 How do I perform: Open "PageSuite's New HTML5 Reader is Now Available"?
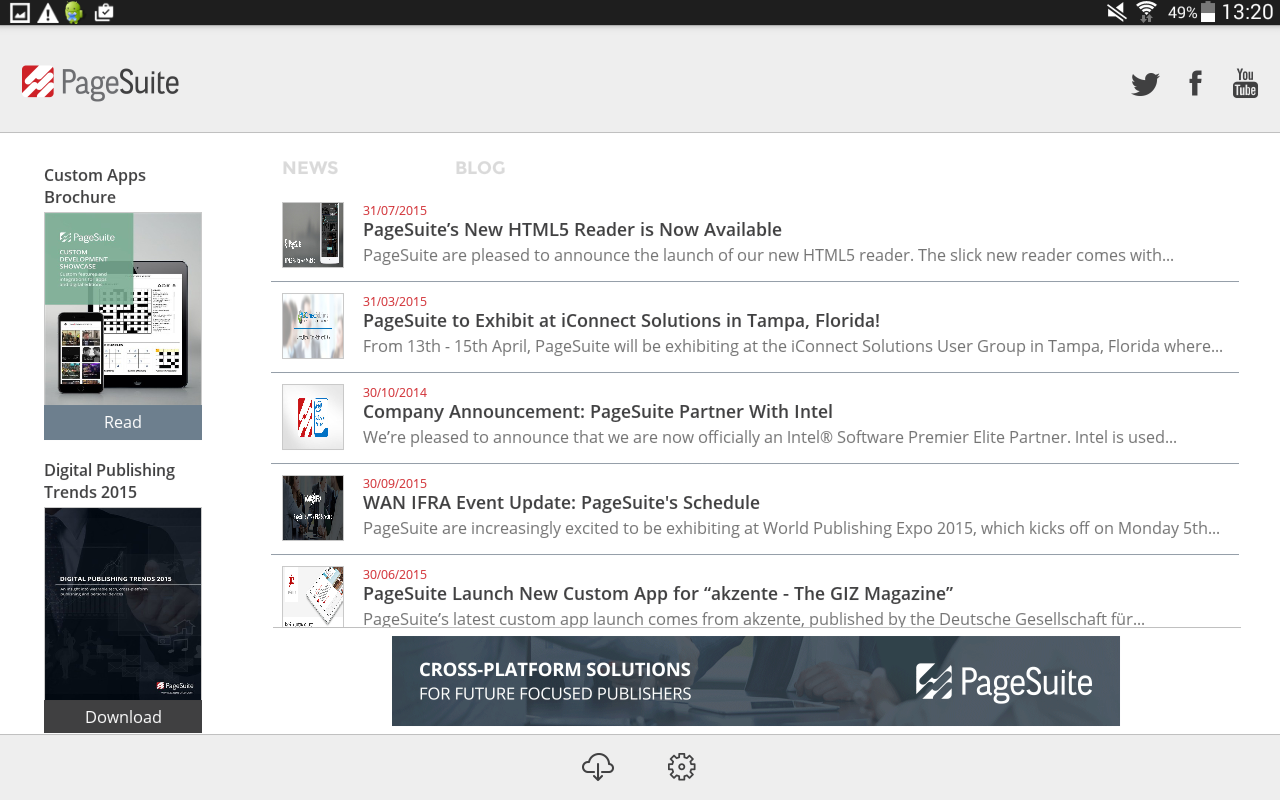pos(572,230)
